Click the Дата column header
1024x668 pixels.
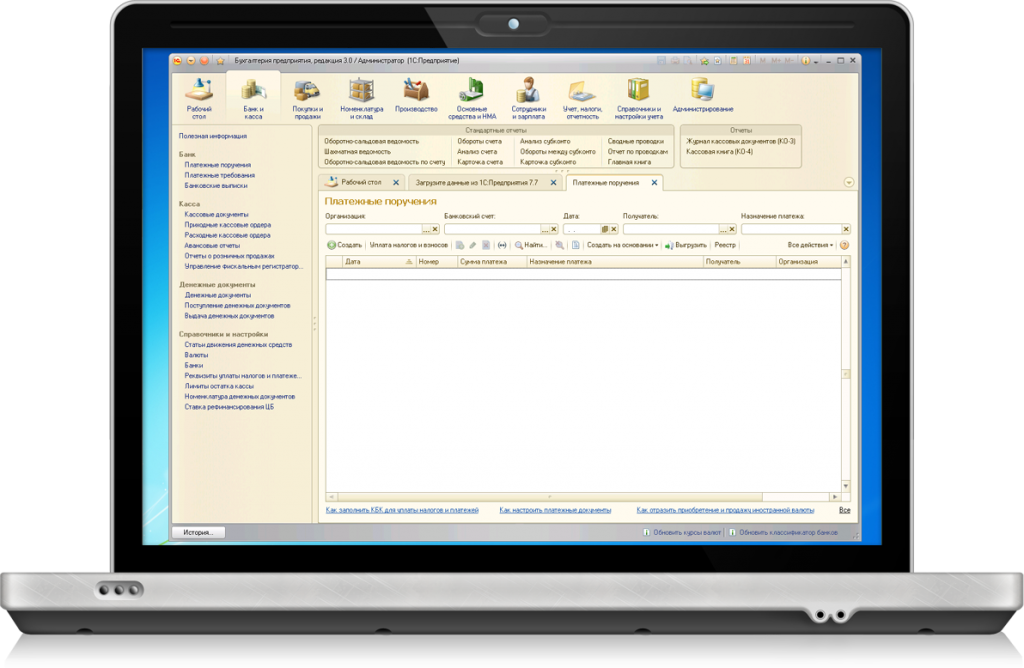379,262
